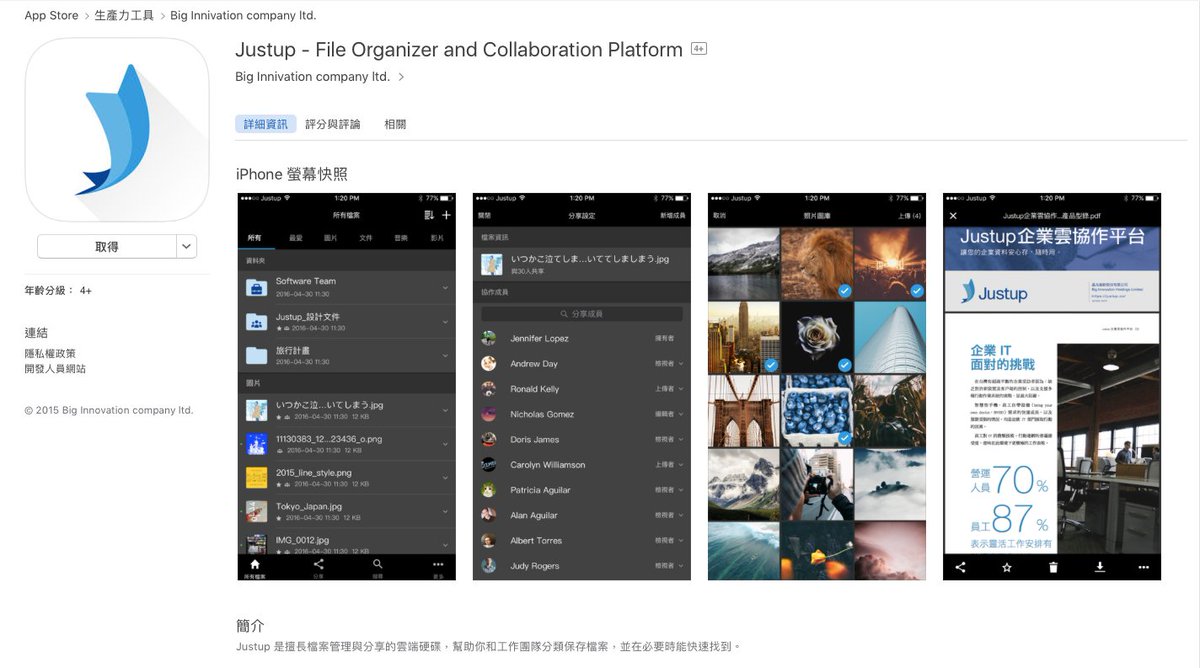The height and width of the screenshot is (668, 1200).
Task: Tap the share icon in the bottom toolbar
Action: click(x=318, y=564)
